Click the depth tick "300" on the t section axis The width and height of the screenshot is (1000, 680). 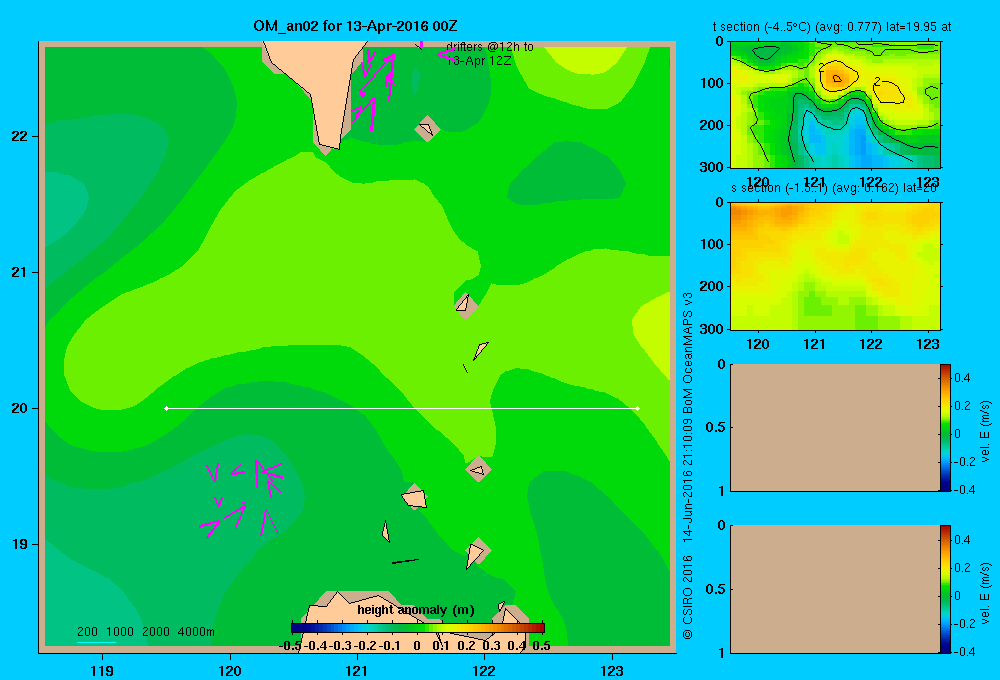pyautogui.click(x=711, y=167)
